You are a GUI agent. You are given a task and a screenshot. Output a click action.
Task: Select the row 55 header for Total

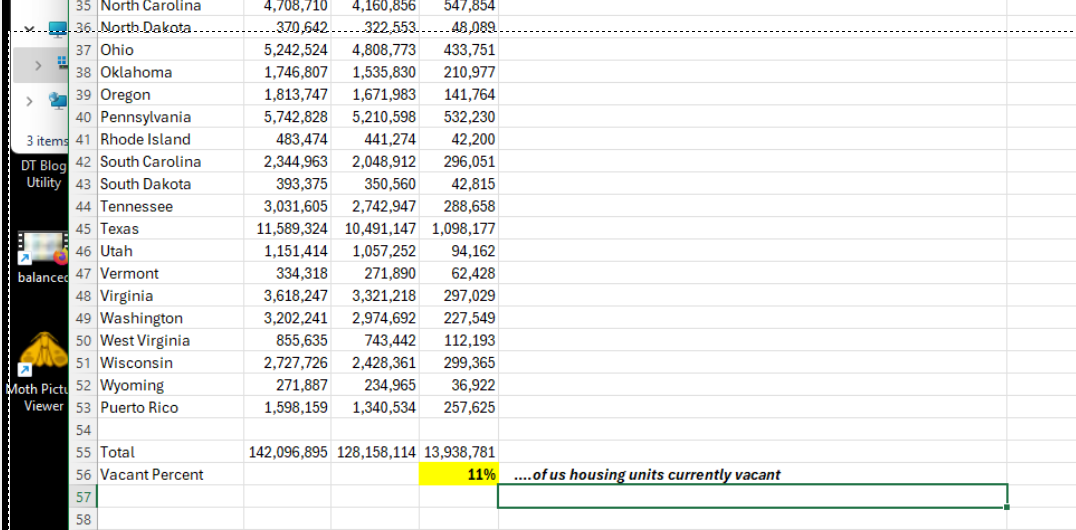pos(83,452)
